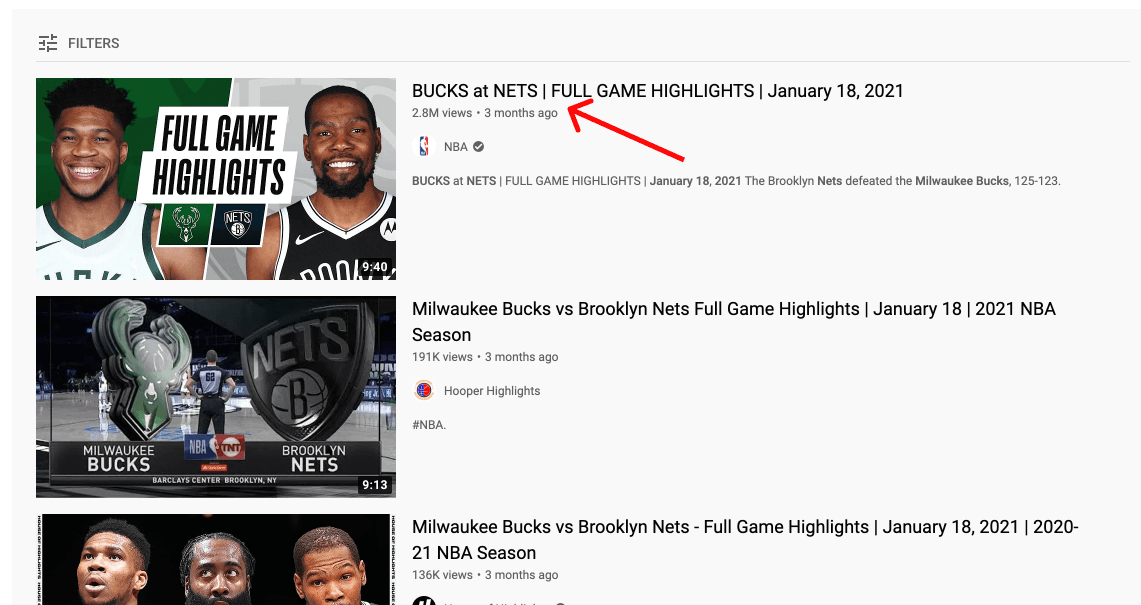The height and width of the screenshot is (605, 1141).
Task: Open the Hooper Highlights channel avatar
Action: [x=424, y=390]
